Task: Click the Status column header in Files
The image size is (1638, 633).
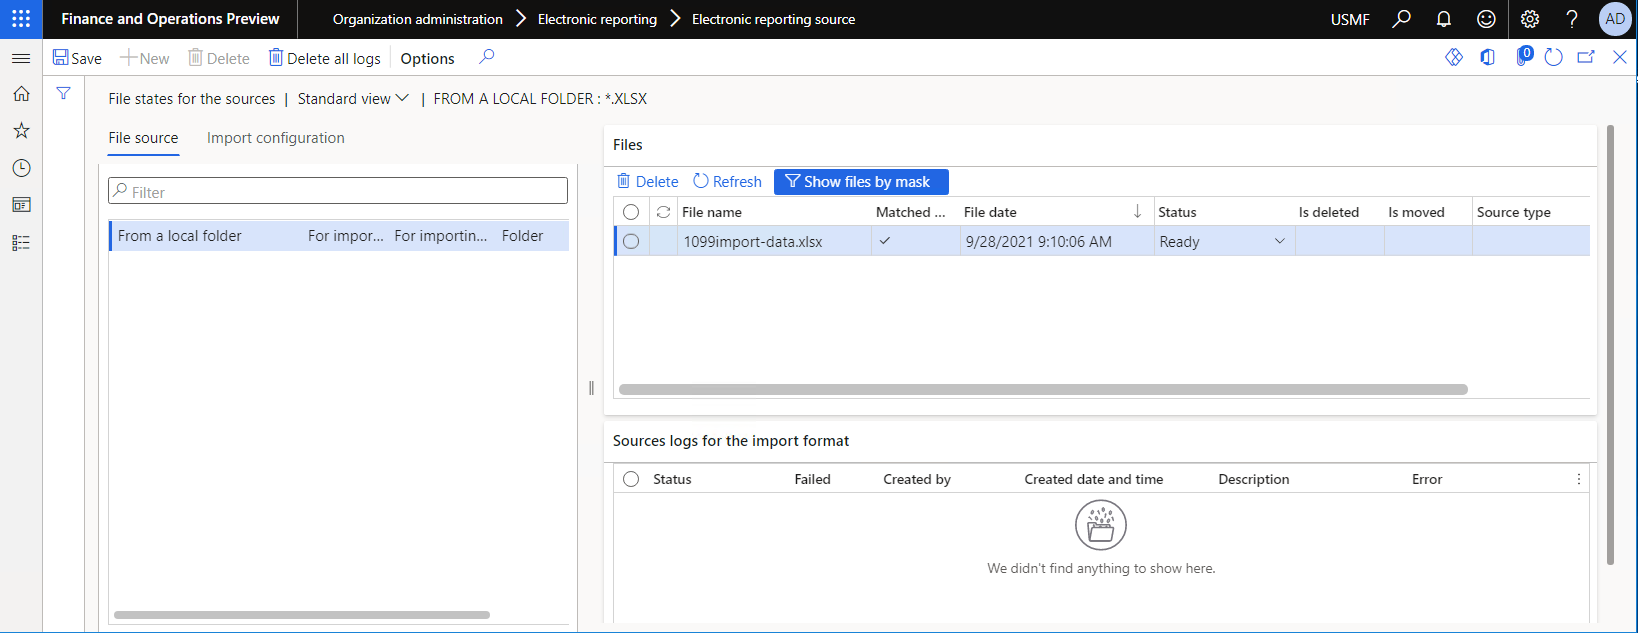Action: pyautogui.click(x=1177, y=212)
